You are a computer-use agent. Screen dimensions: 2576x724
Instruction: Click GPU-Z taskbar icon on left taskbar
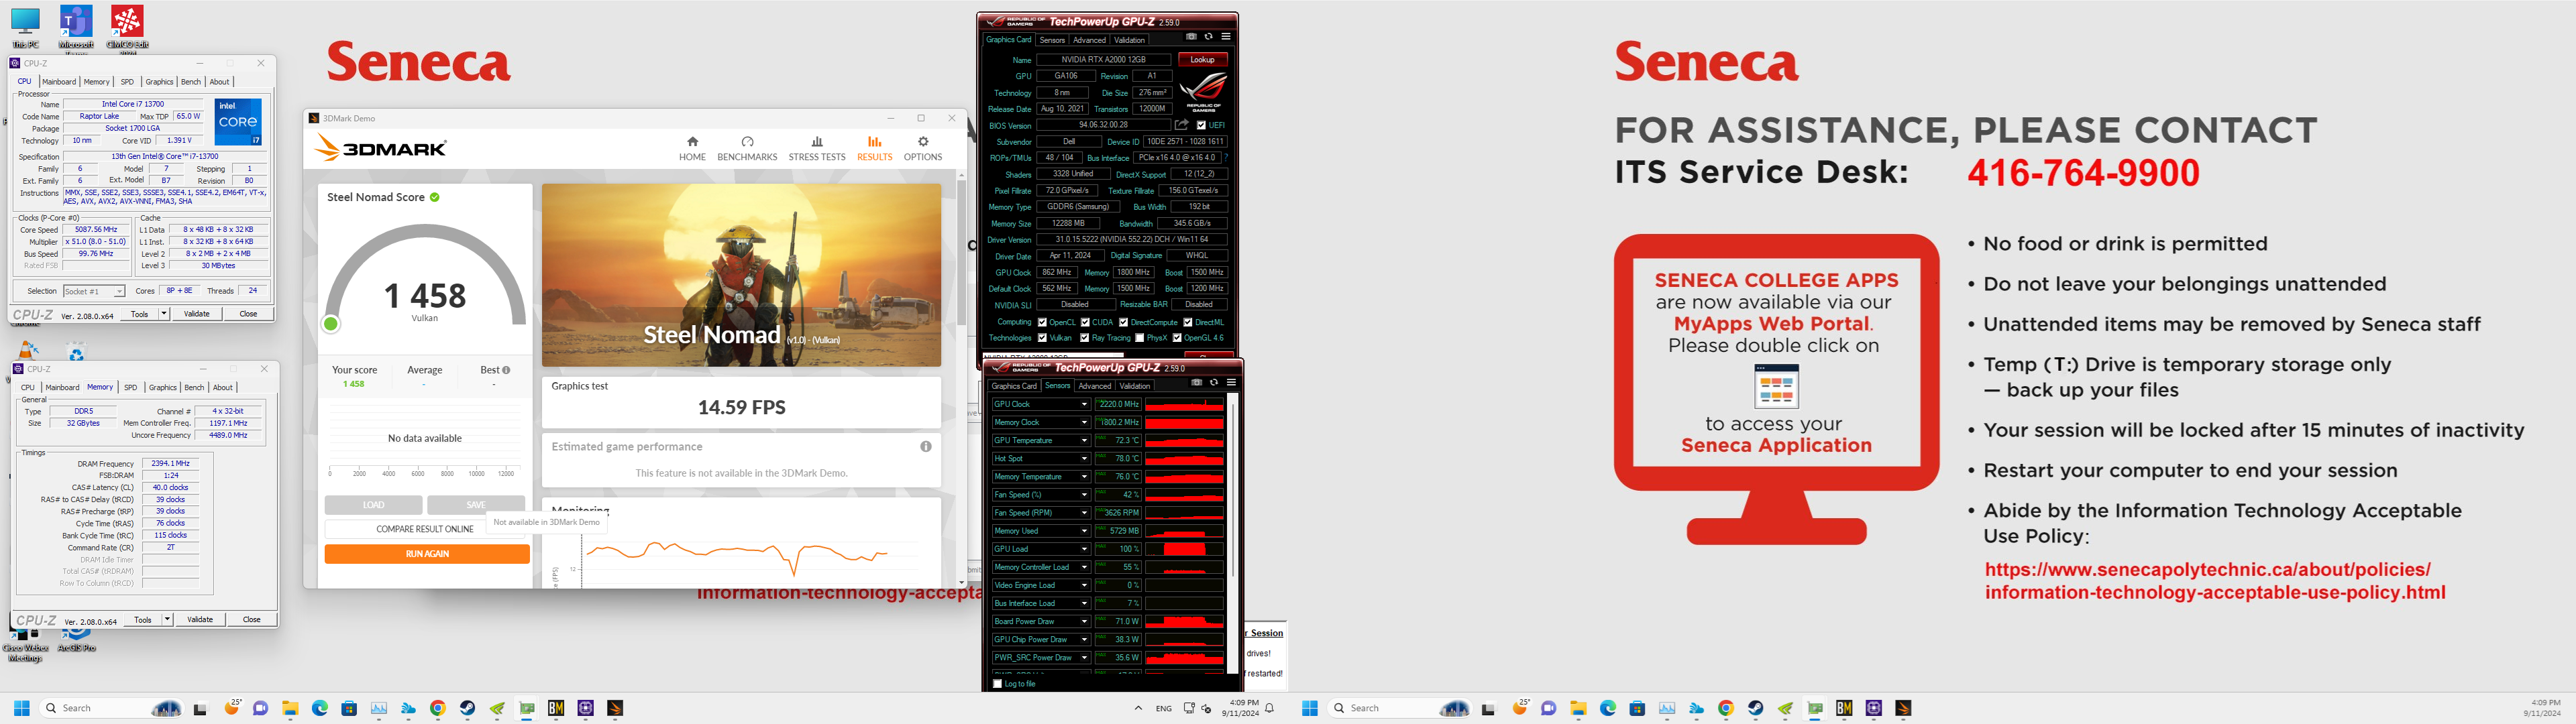tap(526, 708)
